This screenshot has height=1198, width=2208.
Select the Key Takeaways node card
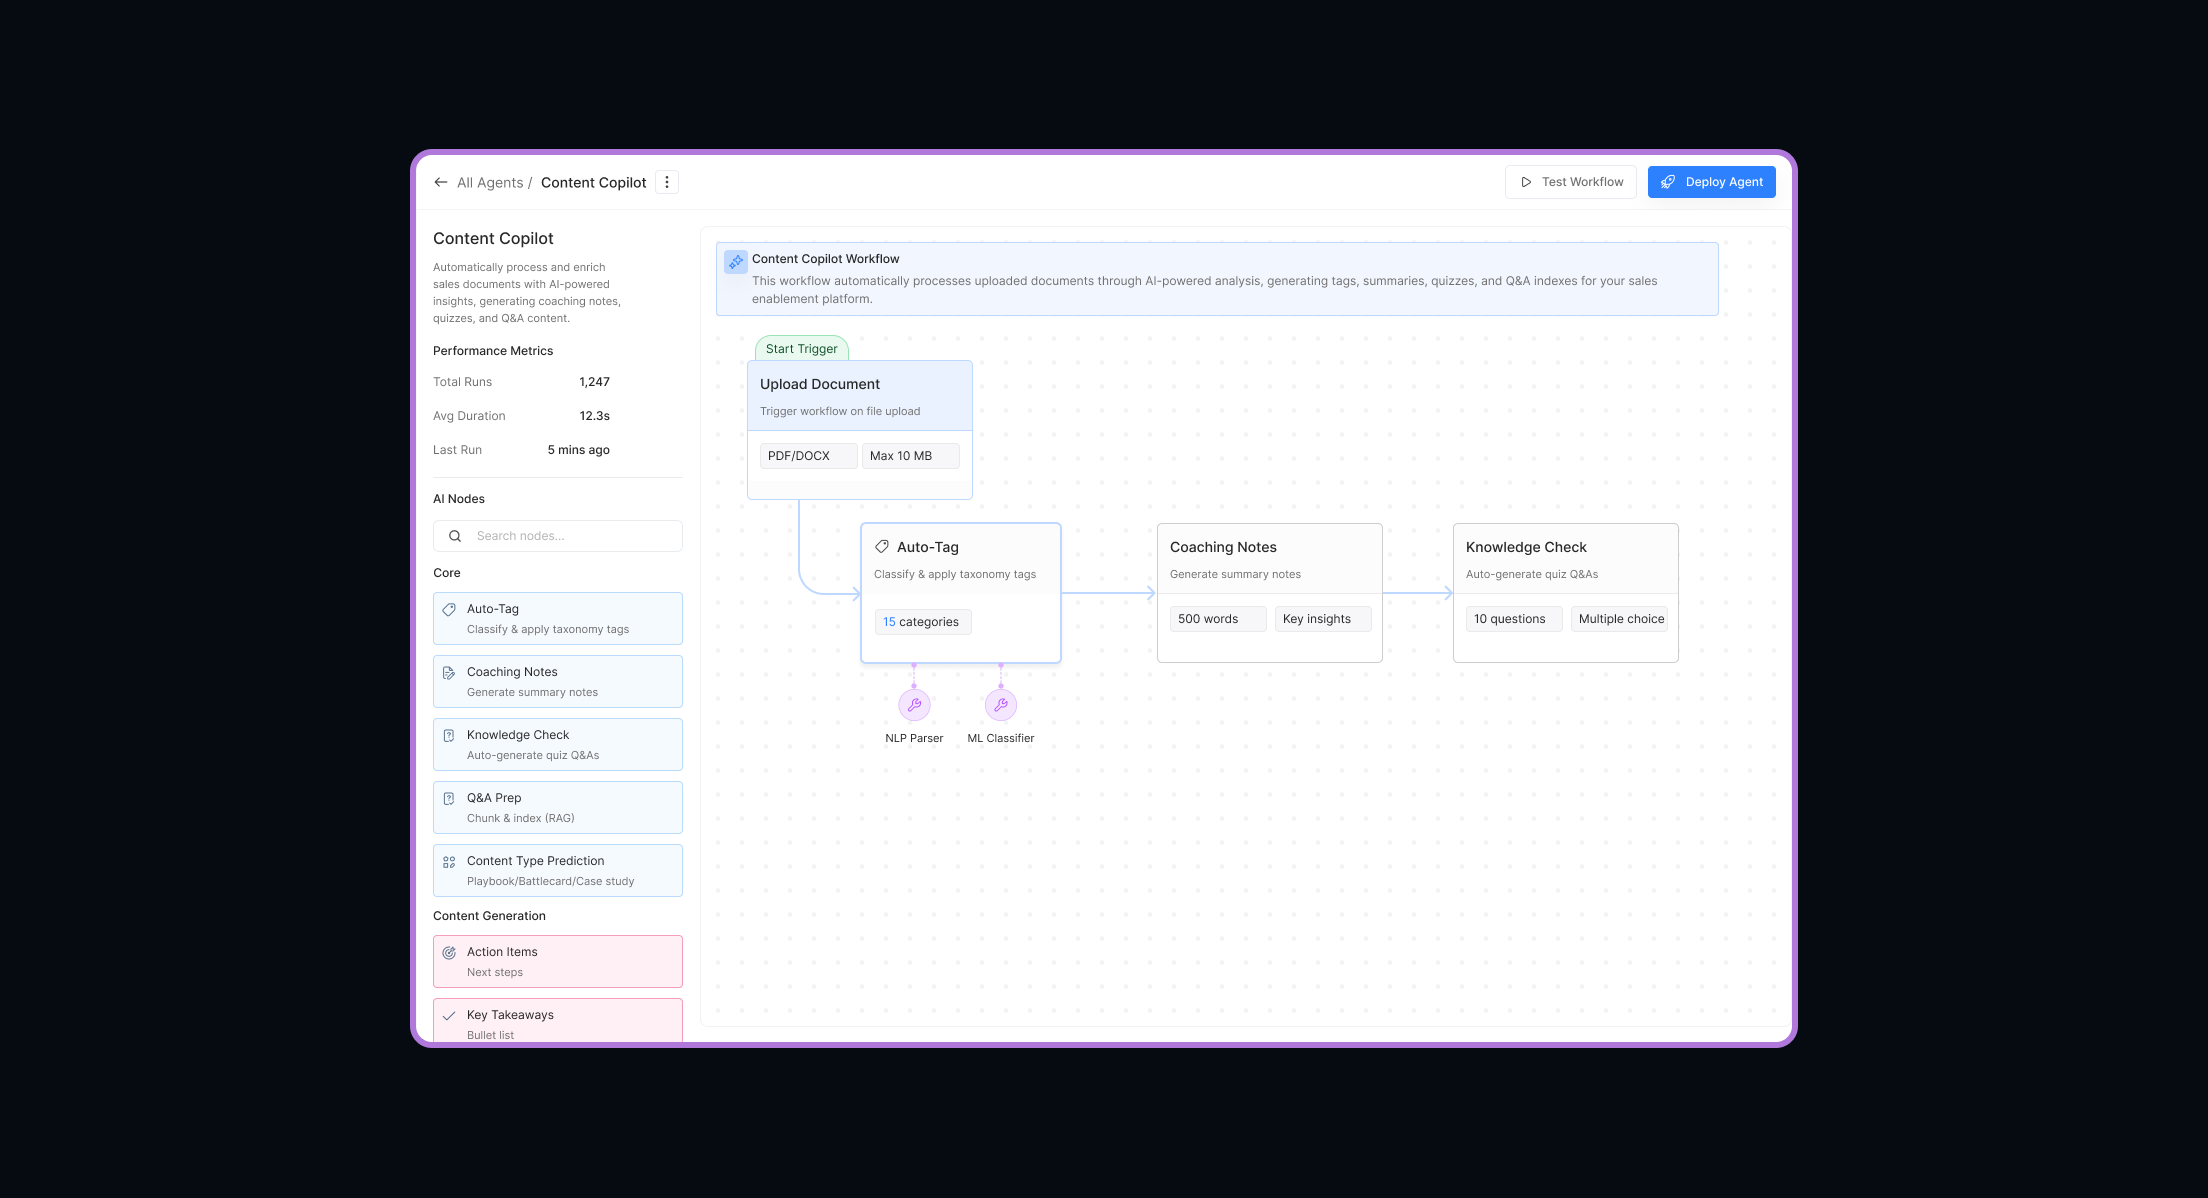point(558,1021)
